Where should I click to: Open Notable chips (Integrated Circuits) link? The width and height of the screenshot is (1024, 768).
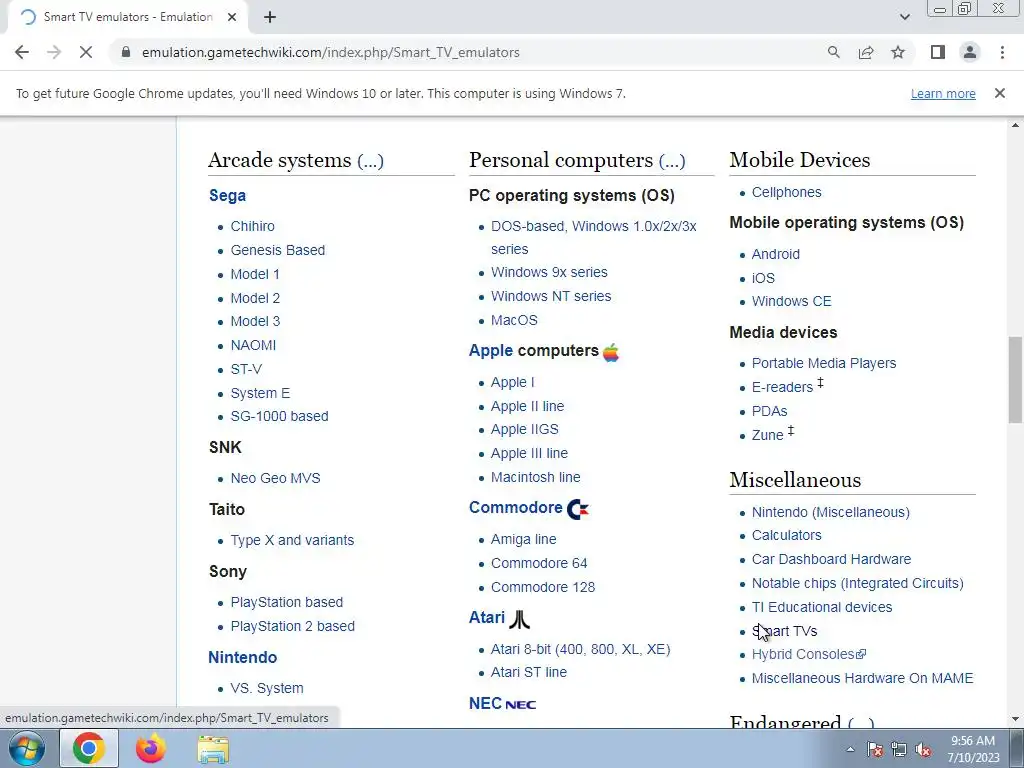click(857, 583)
